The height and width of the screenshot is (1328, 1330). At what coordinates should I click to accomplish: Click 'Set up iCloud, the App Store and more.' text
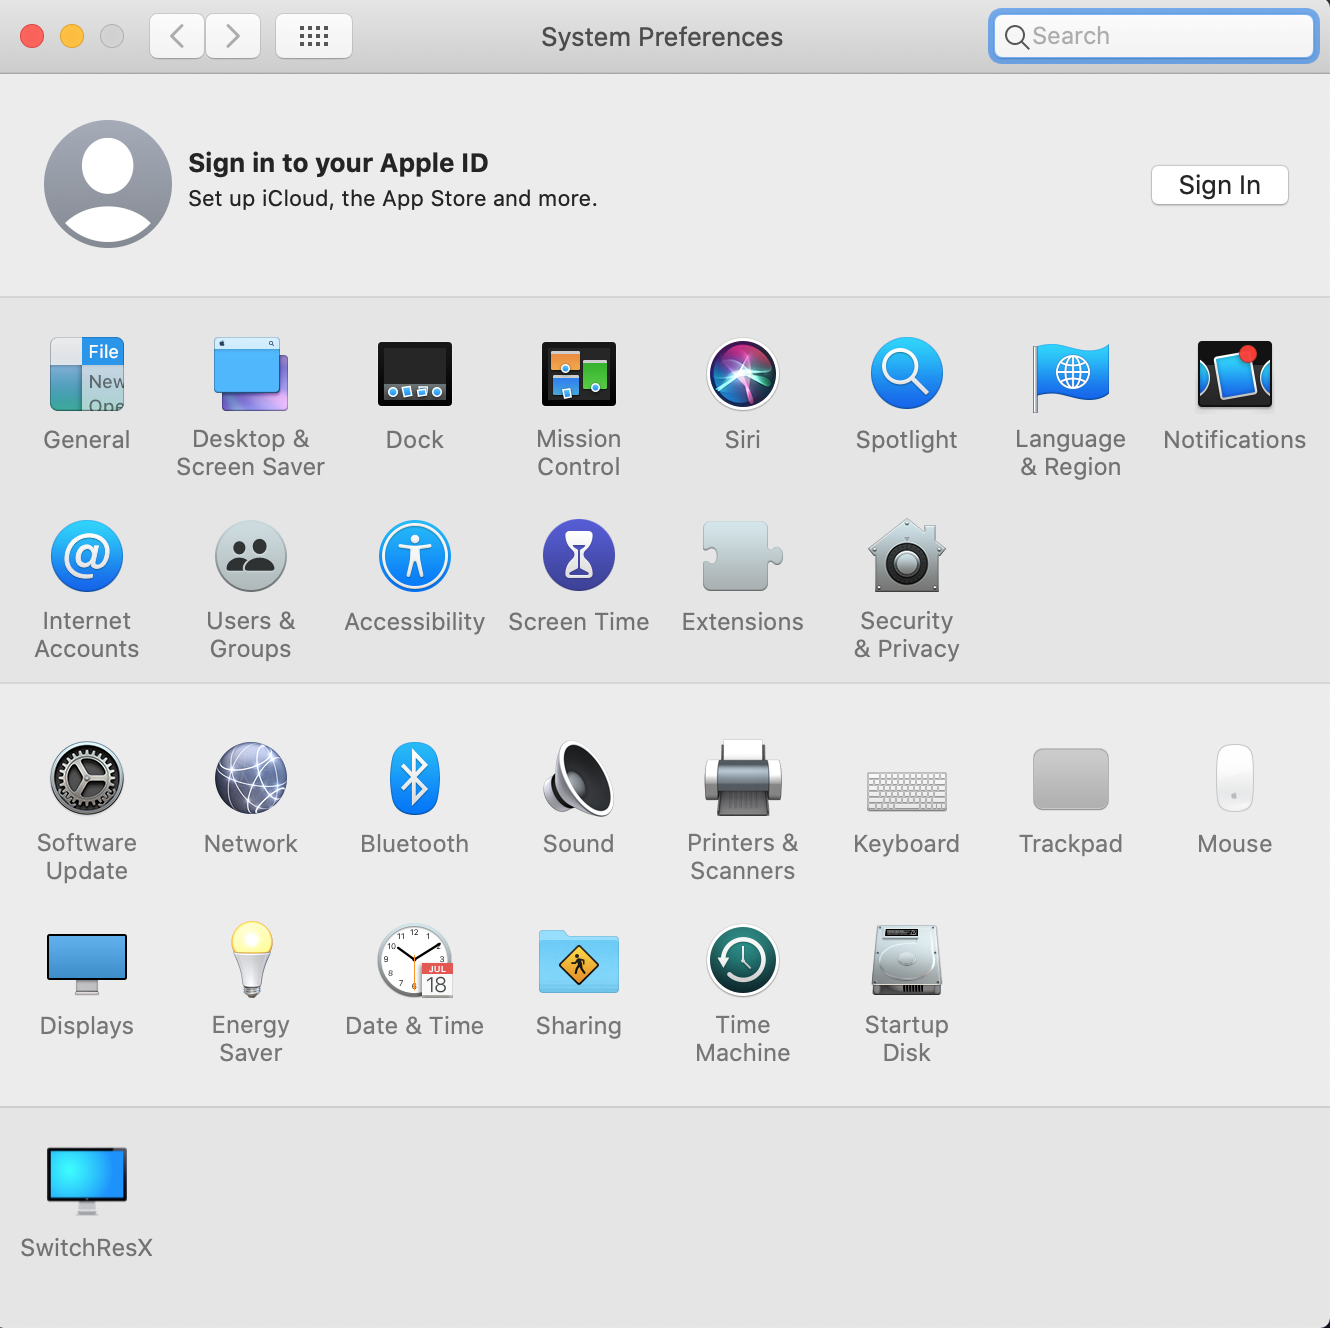pos(393,198)
